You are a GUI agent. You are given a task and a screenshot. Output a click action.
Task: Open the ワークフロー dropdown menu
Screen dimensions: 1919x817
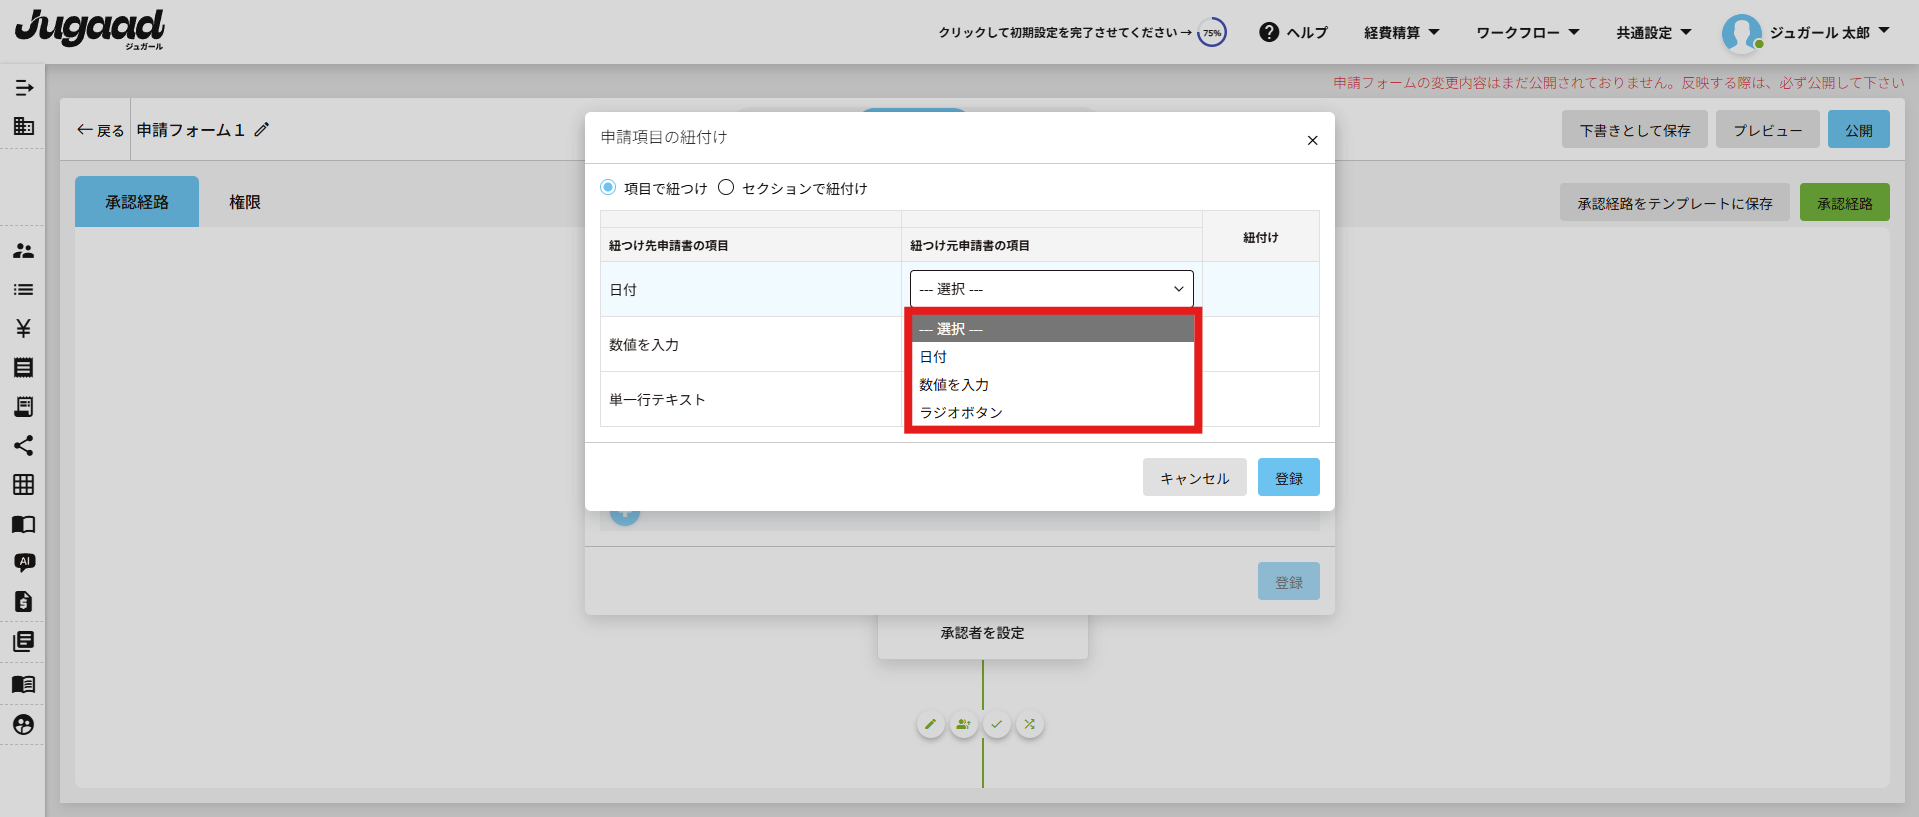click(x=1527, y=33)
